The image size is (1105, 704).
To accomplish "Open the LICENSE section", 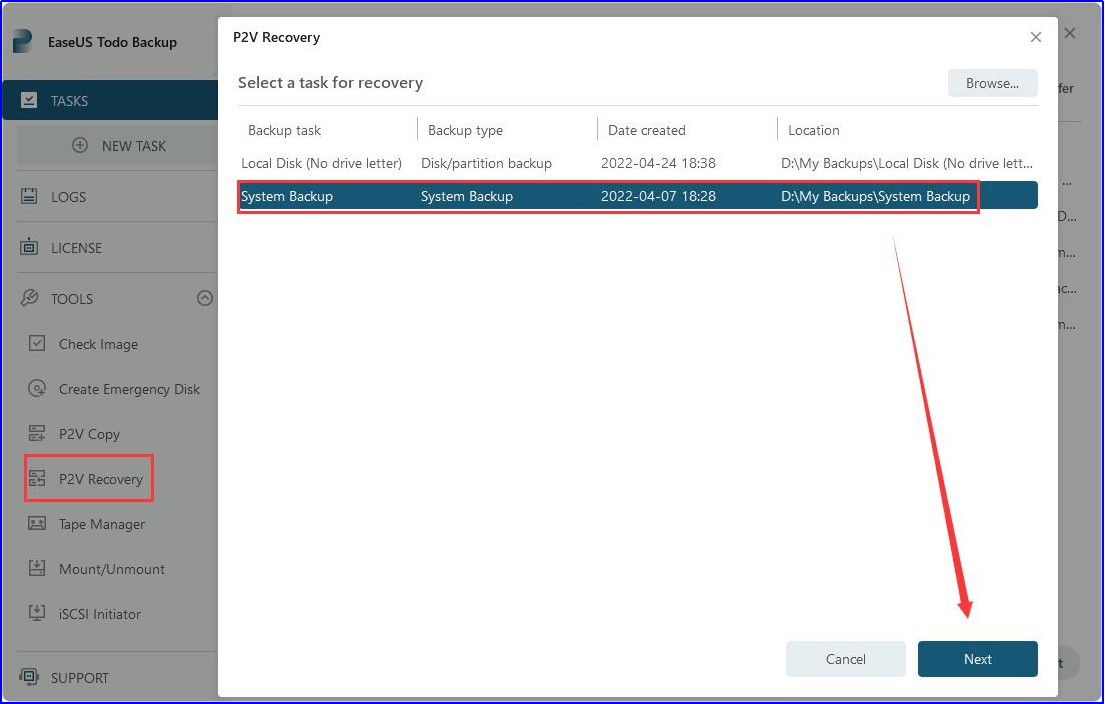I will [76, 248].
